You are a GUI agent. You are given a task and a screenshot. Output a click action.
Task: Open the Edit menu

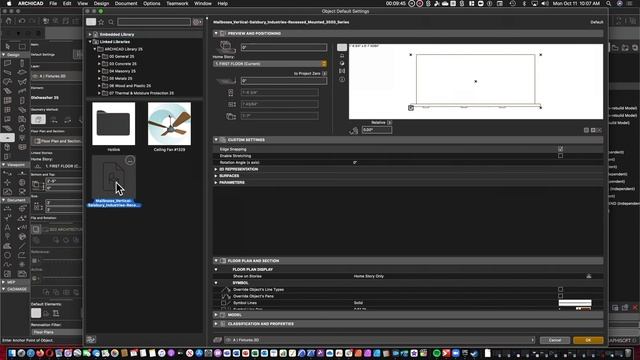coord(67,3)
